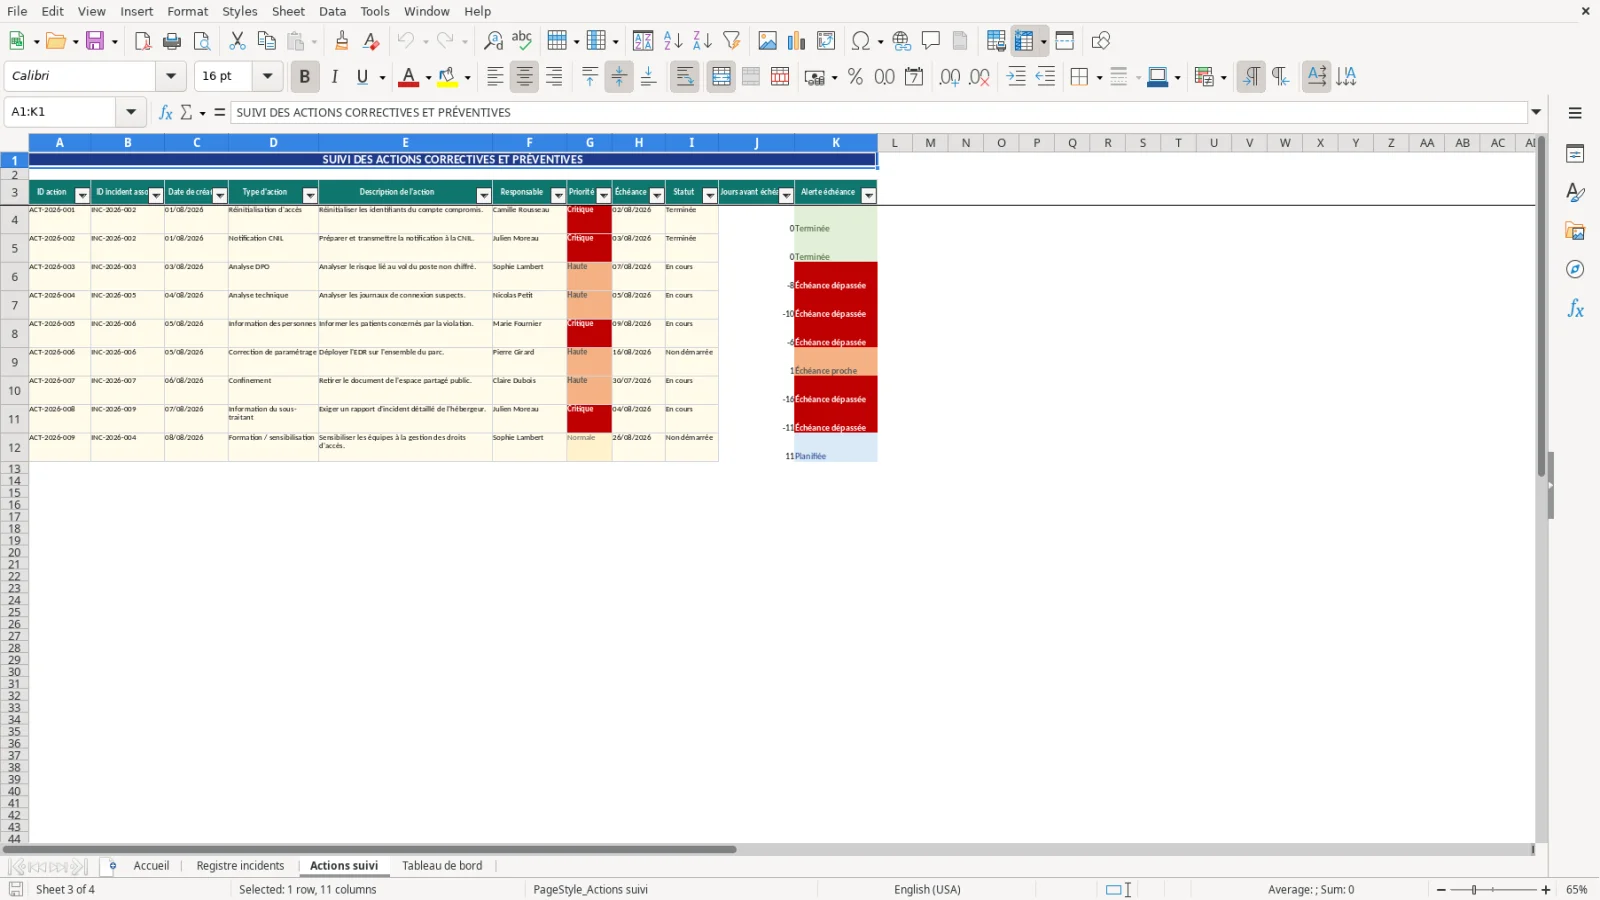Click the Print icon

[x=172, y=41]
